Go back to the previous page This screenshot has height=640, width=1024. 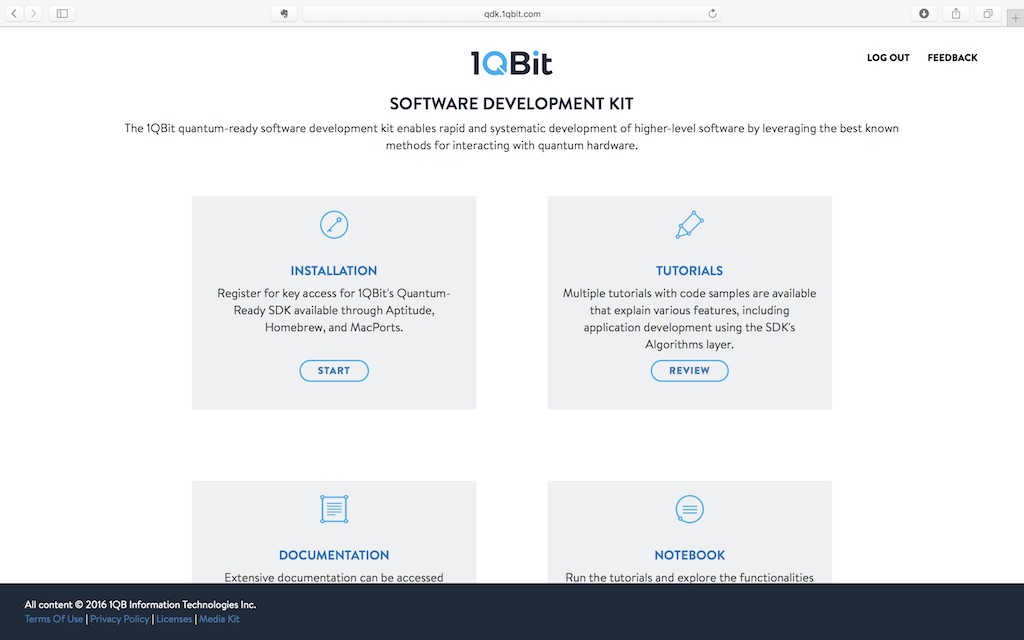[x=14, y=14]
